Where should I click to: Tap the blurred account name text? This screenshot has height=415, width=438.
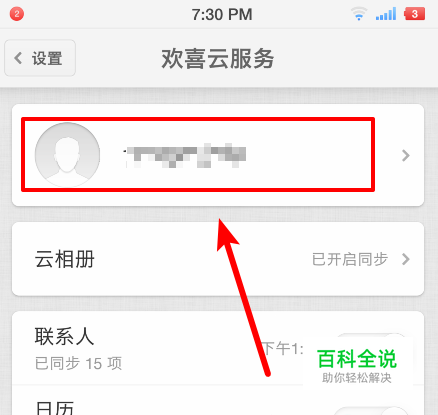coord(185,155)
